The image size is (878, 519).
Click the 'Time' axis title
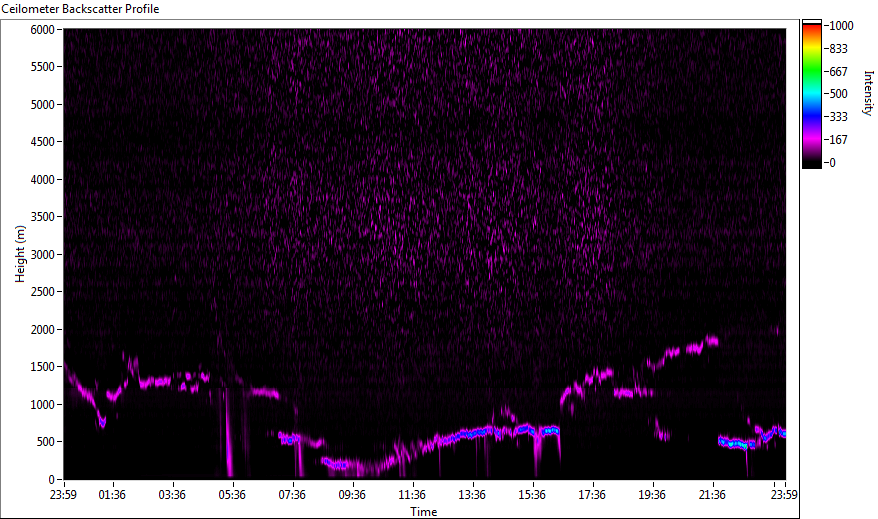point(424,512)
